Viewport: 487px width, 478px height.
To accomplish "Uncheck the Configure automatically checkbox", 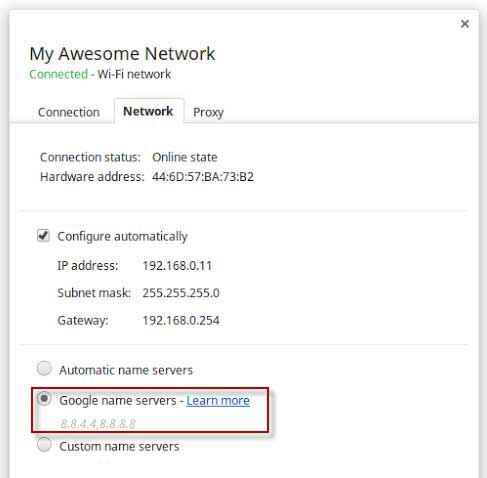I will pyautogui.click(x=43, y=235).
